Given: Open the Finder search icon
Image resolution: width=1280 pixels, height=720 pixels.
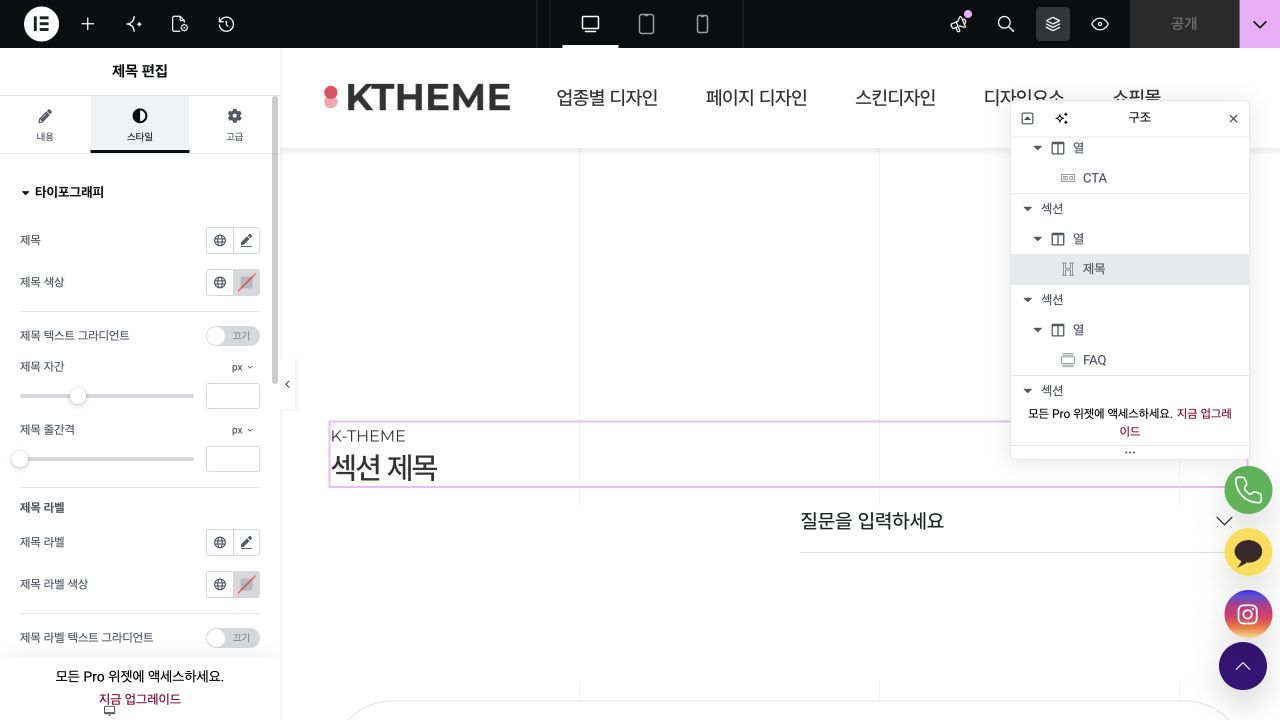Looking at the screenshot, I should point(1006,24).
